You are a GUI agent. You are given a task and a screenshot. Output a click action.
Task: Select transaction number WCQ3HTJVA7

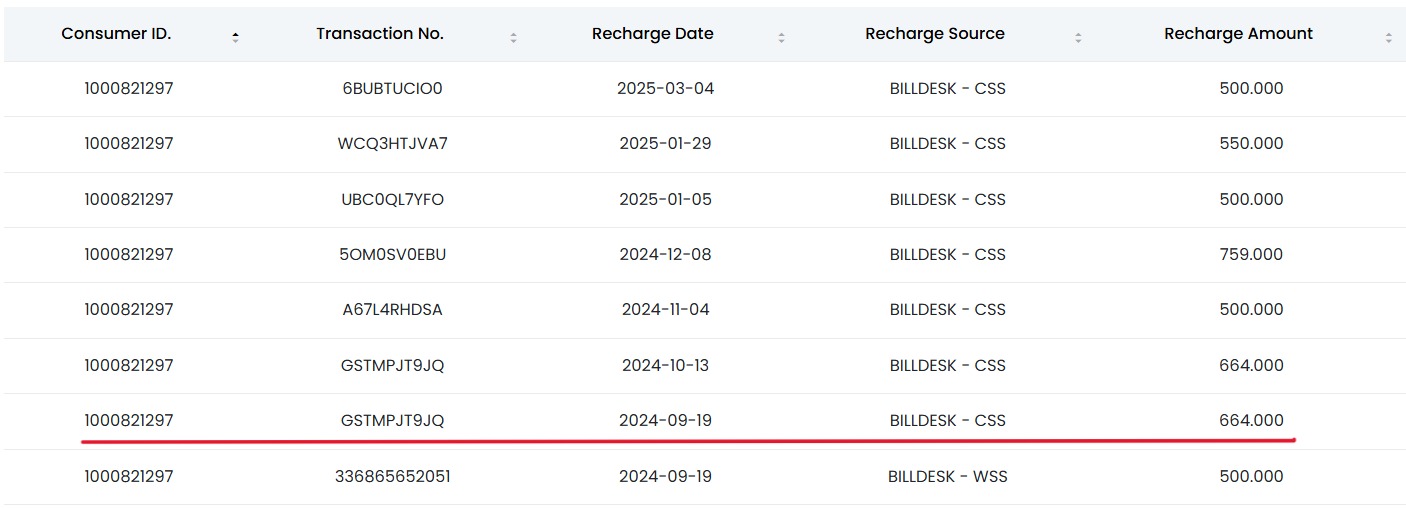click(392, 143)
